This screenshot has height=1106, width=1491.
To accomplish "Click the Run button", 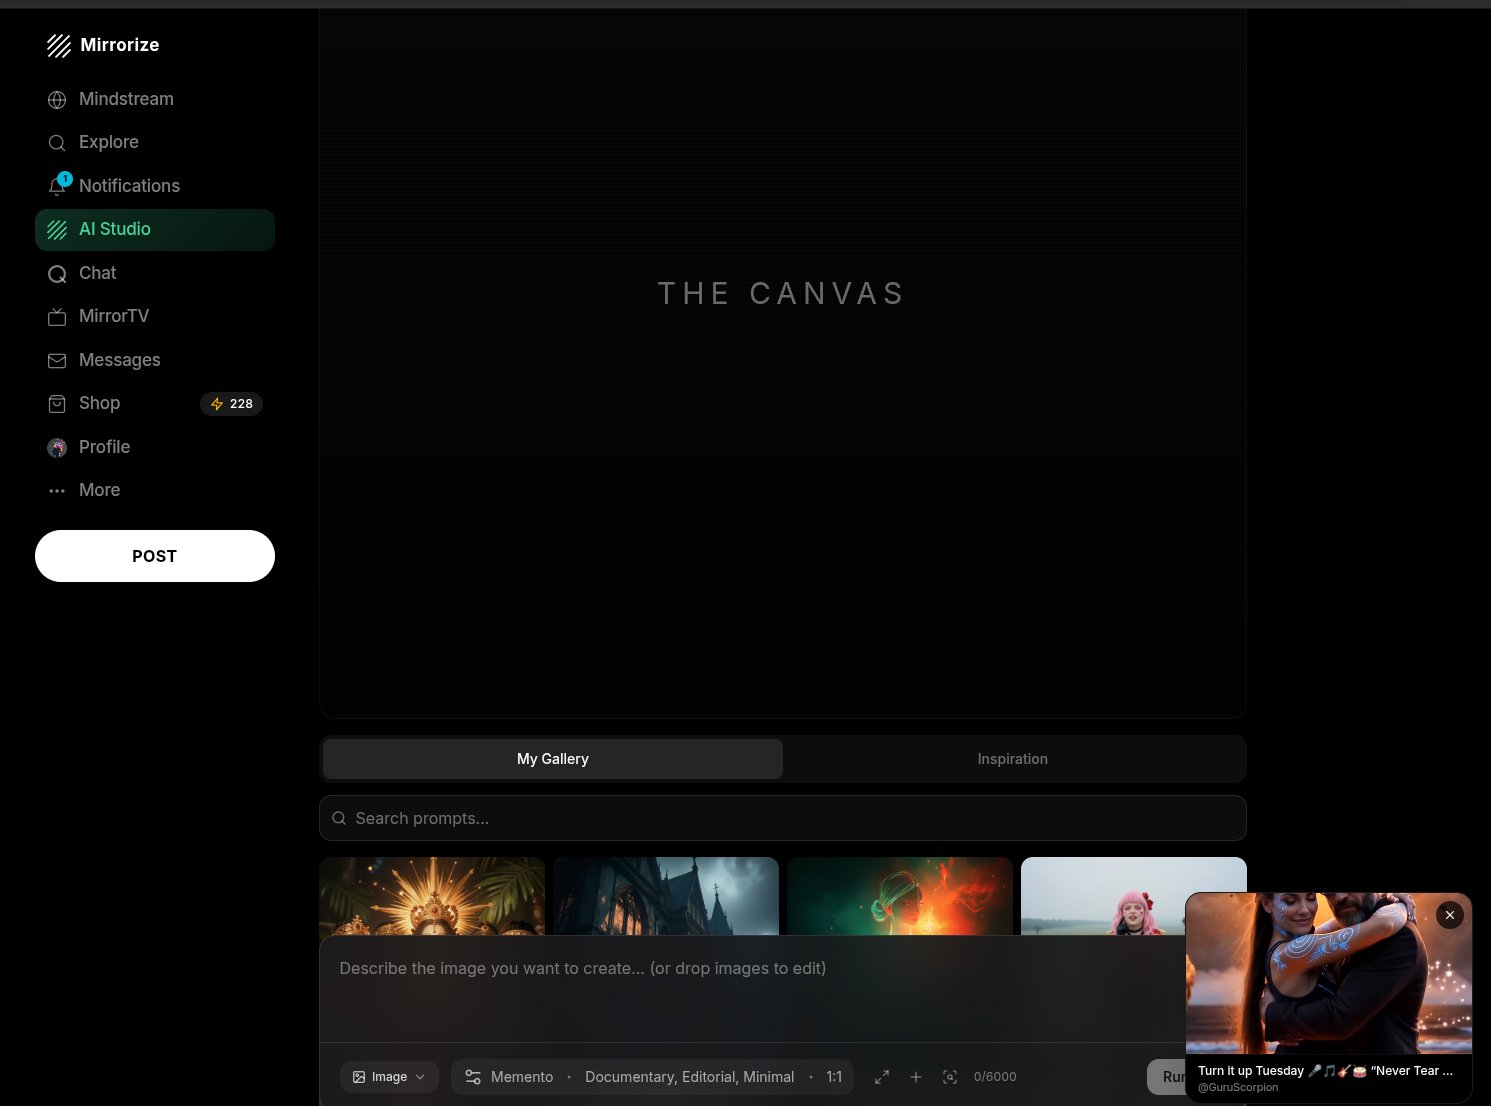I will click(x=1167, y=1077).
